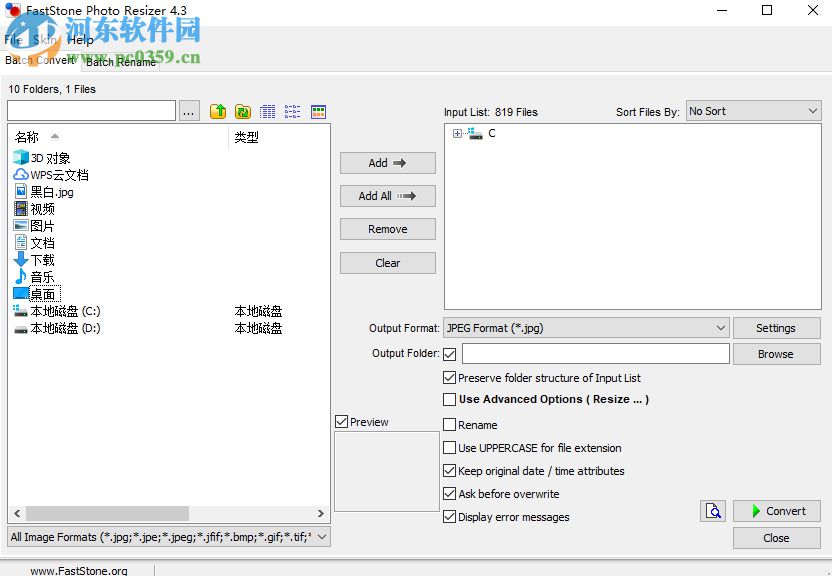Image resolution: width=832 pixels, height=576 pixels.
Task: Open the File menu
Action: click(13, 39)
